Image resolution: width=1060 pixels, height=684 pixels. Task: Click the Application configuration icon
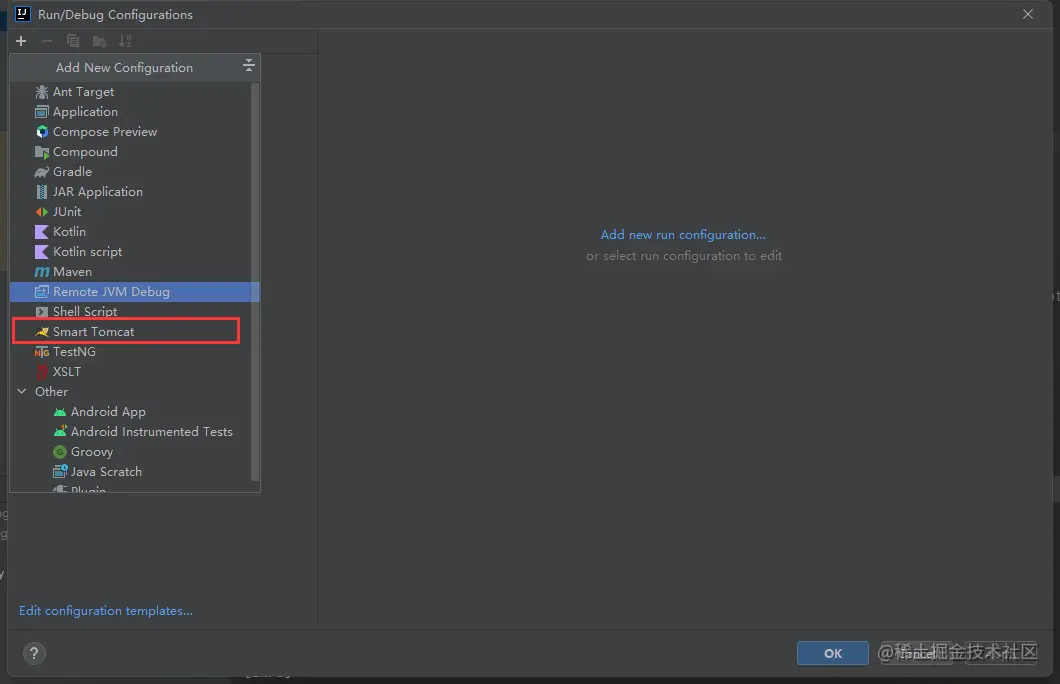42,112
